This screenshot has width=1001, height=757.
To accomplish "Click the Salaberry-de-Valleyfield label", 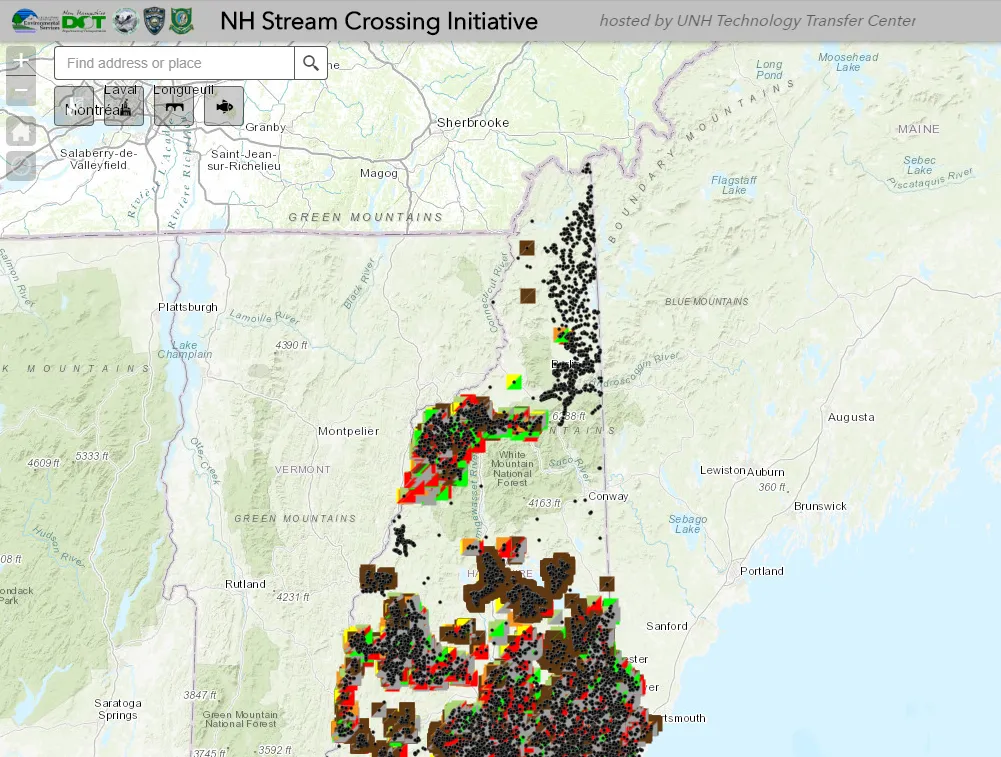I will click(x=98, y=159).
